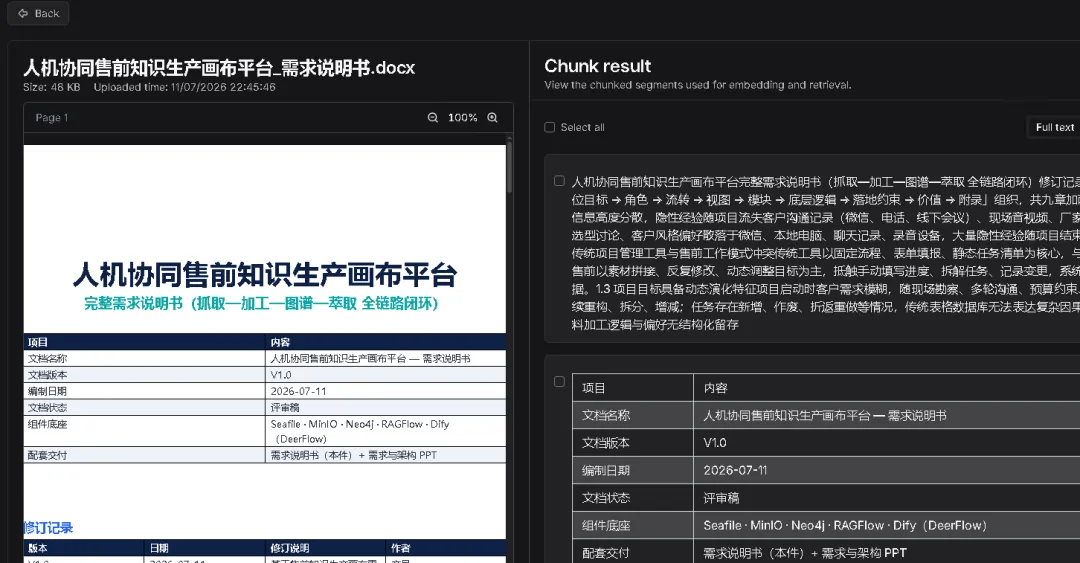1080x563 pixels.
Task: Click Seafile MinIO Neo4j cell in preview
Action: [385, 431]
